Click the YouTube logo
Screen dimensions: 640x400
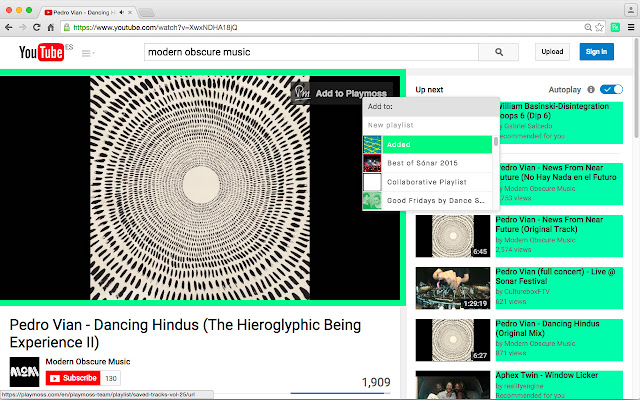tap(41, 52)
